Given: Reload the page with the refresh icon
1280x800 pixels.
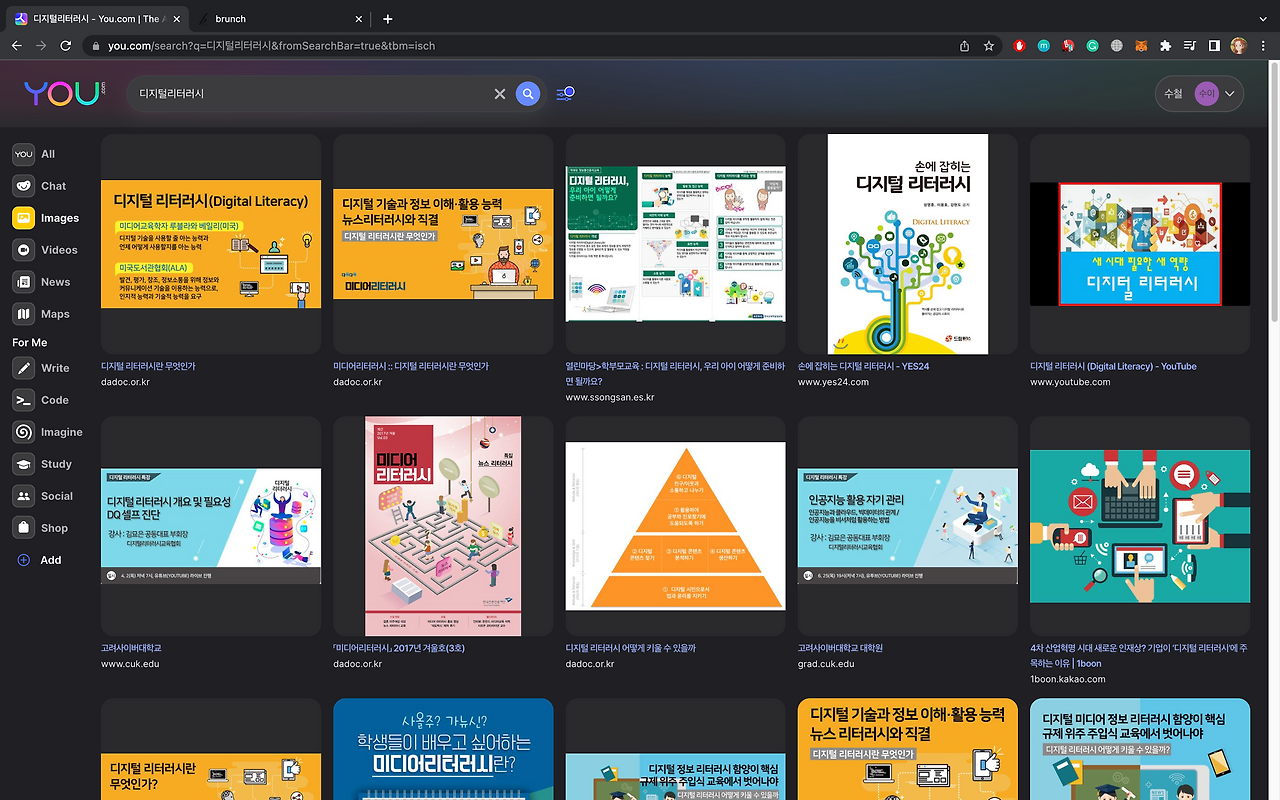Looking at the screenshot, I should pos(66,46).
